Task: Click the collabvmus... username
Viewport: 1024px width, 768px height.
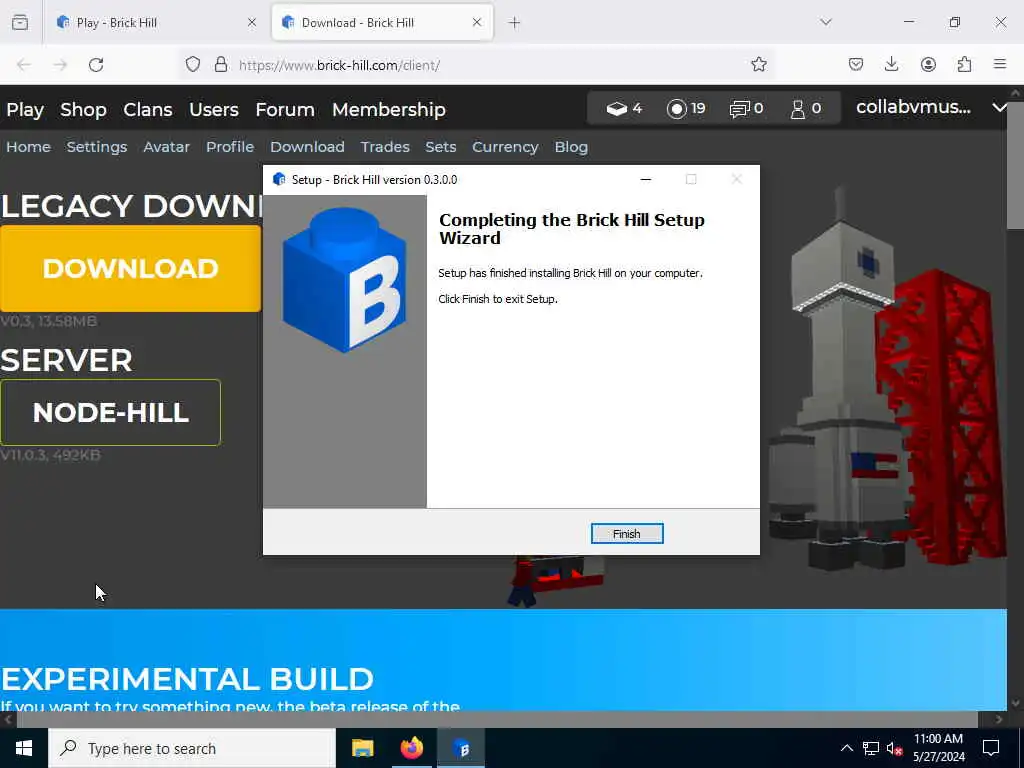Action: [x=913, y=107]
